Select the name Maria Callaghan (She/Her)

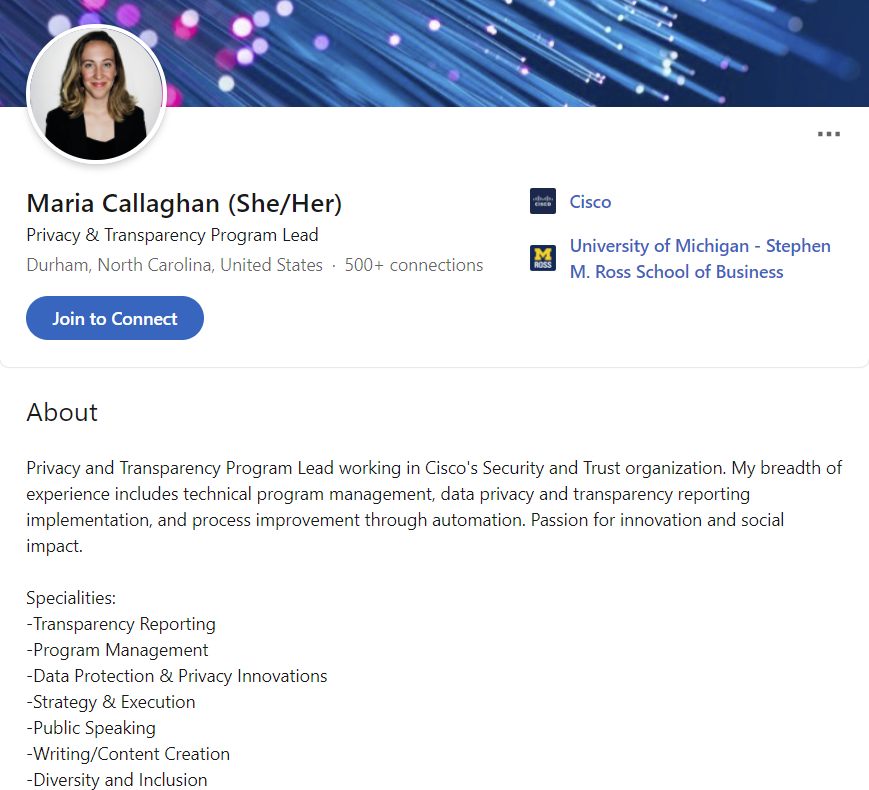click(184, 203)
